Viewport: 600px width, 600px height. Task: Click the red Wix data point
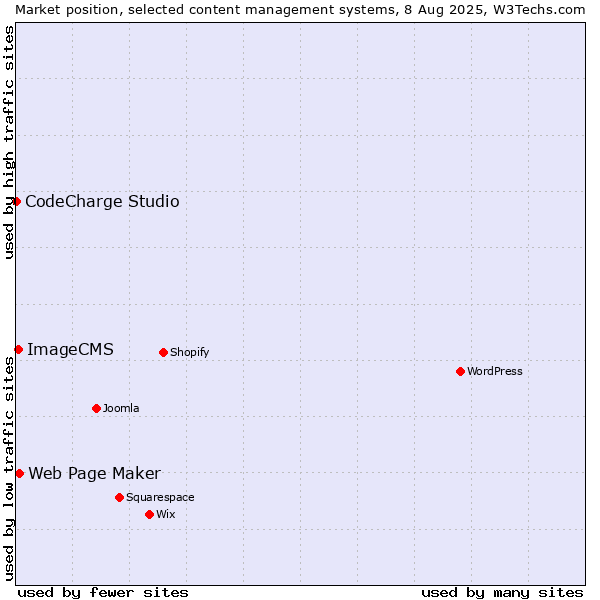(x=150, y=515)
